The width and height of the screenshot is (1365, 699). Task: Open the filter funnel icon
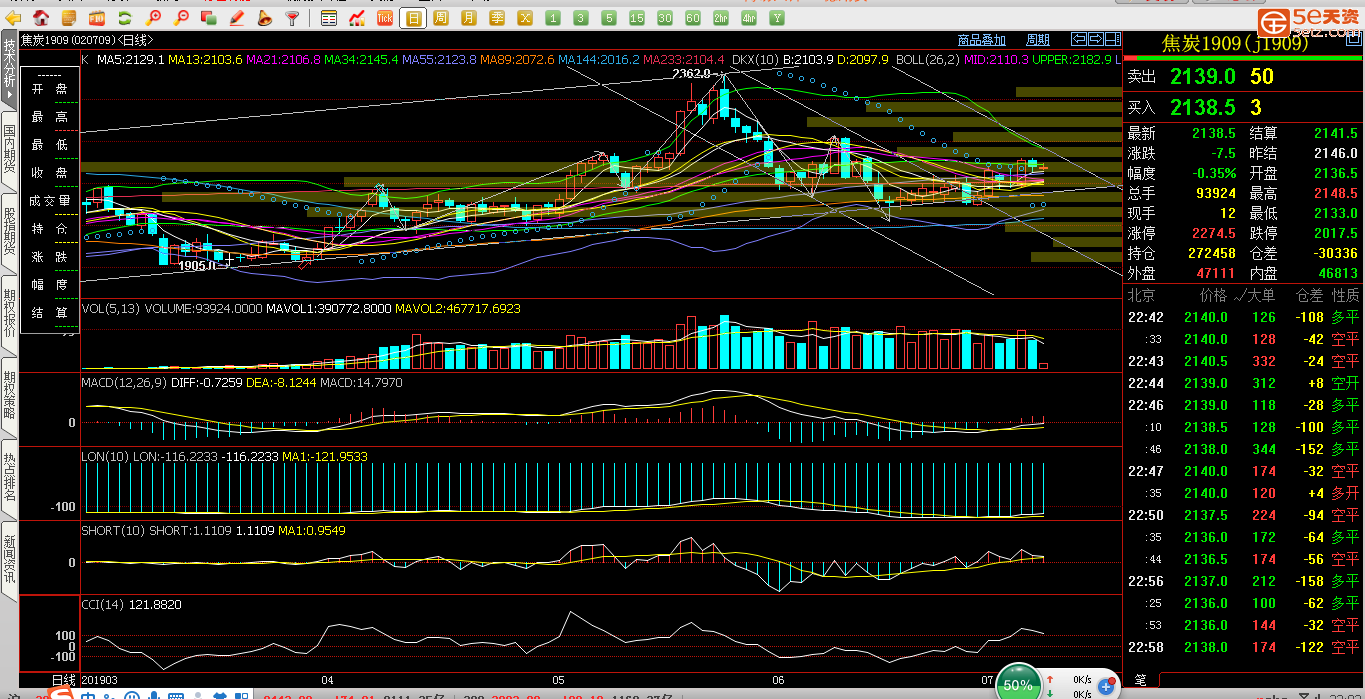(x=292, y=18)
